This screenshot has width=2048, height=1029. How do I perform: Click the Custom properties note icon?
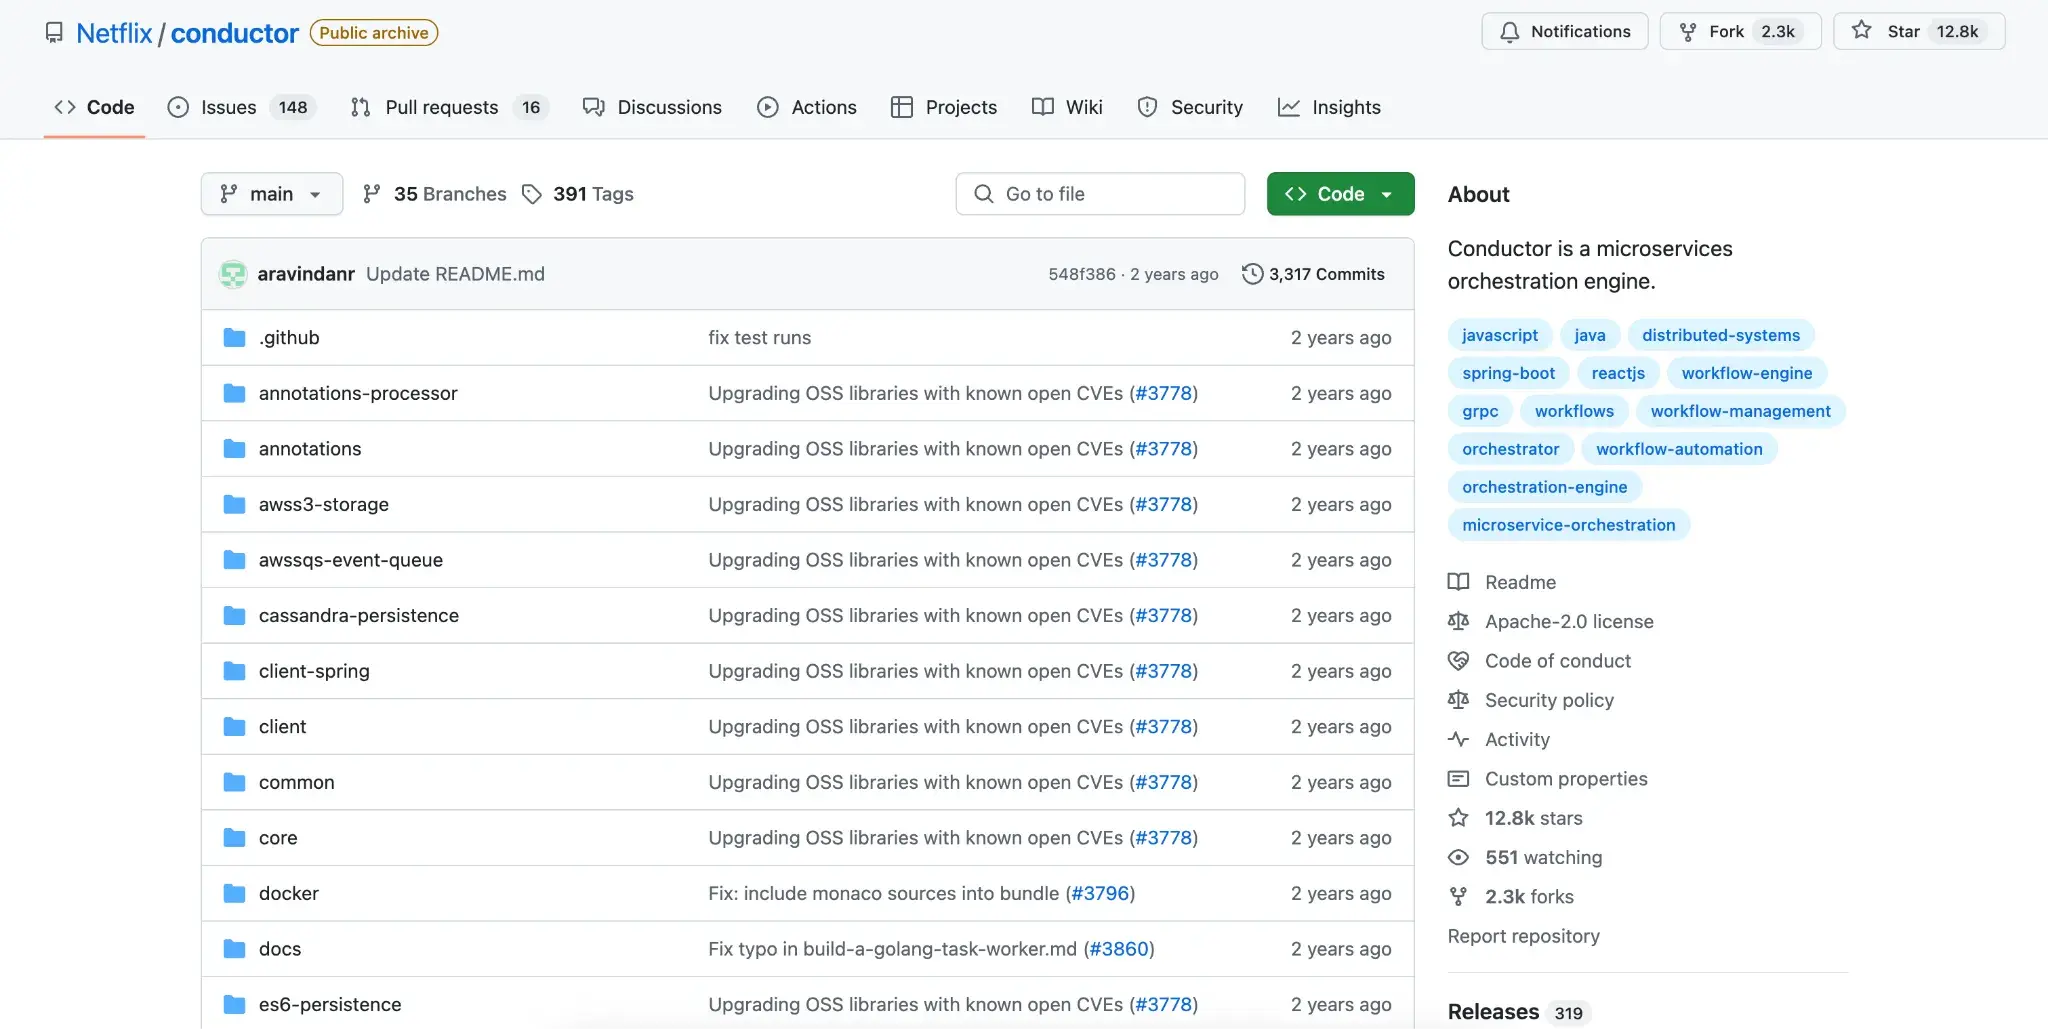(x=1459, y=779)
